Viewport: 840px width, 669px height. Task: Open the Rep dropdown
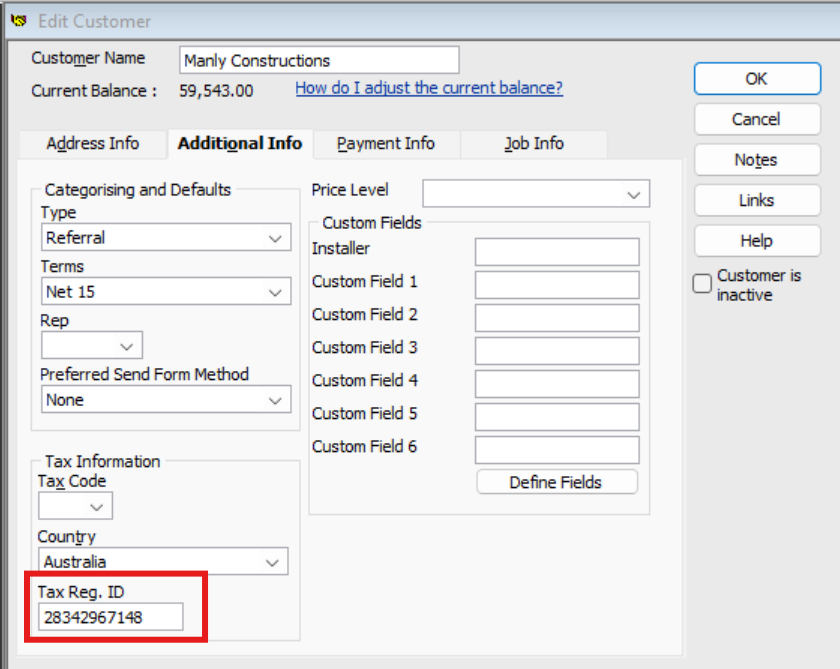click(x=92, y=345)
